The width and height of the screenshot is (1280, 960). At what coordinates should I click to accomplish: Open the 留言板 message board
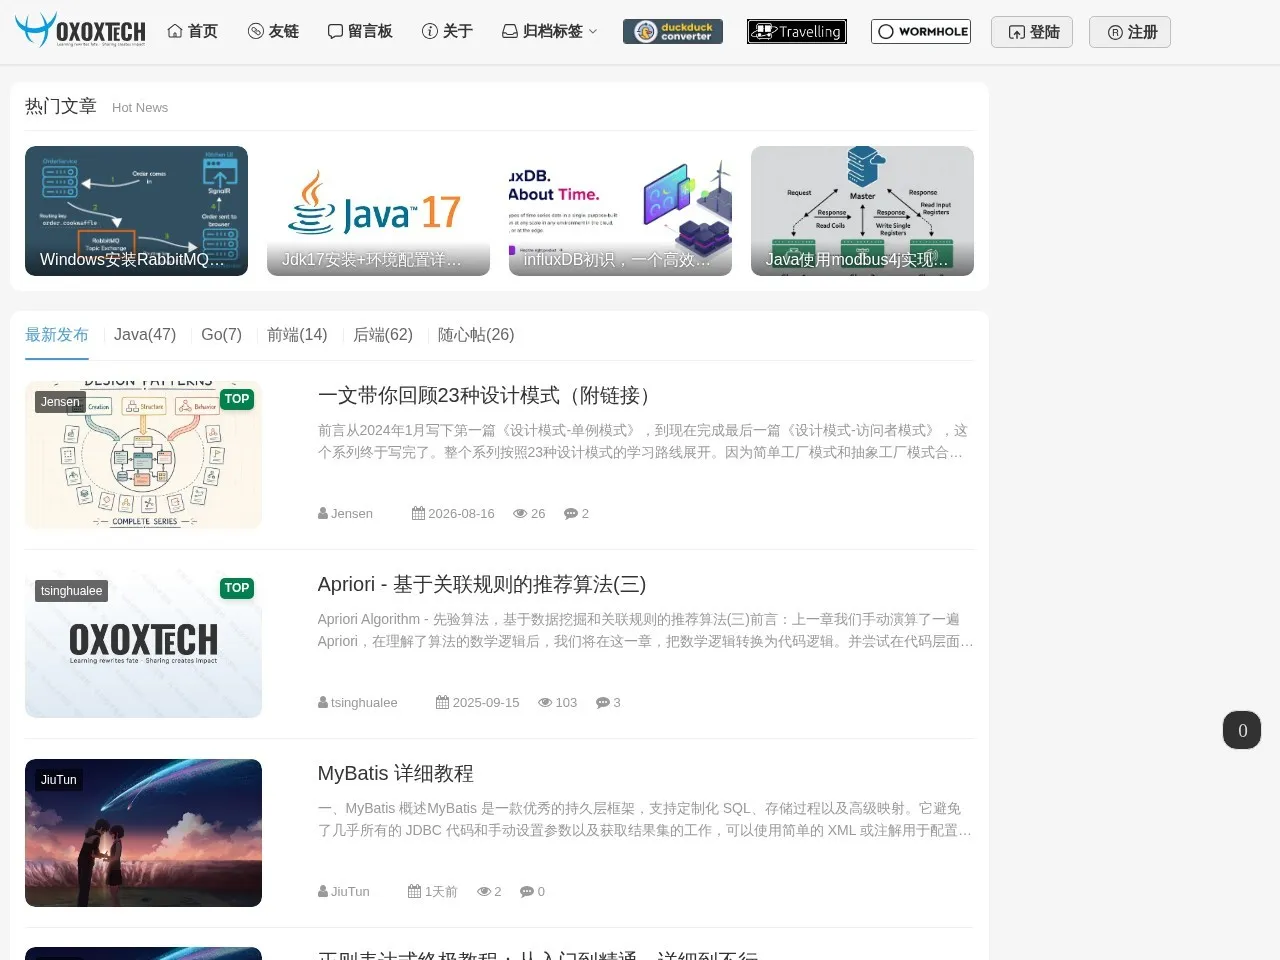(360, 32)
